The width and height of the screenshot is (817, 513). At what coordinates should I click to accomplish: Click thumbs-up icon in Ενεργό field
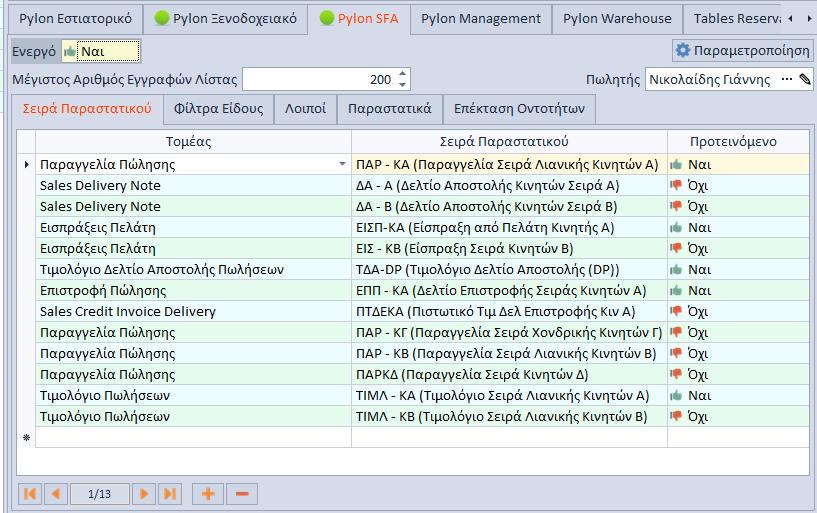(70, 52)
